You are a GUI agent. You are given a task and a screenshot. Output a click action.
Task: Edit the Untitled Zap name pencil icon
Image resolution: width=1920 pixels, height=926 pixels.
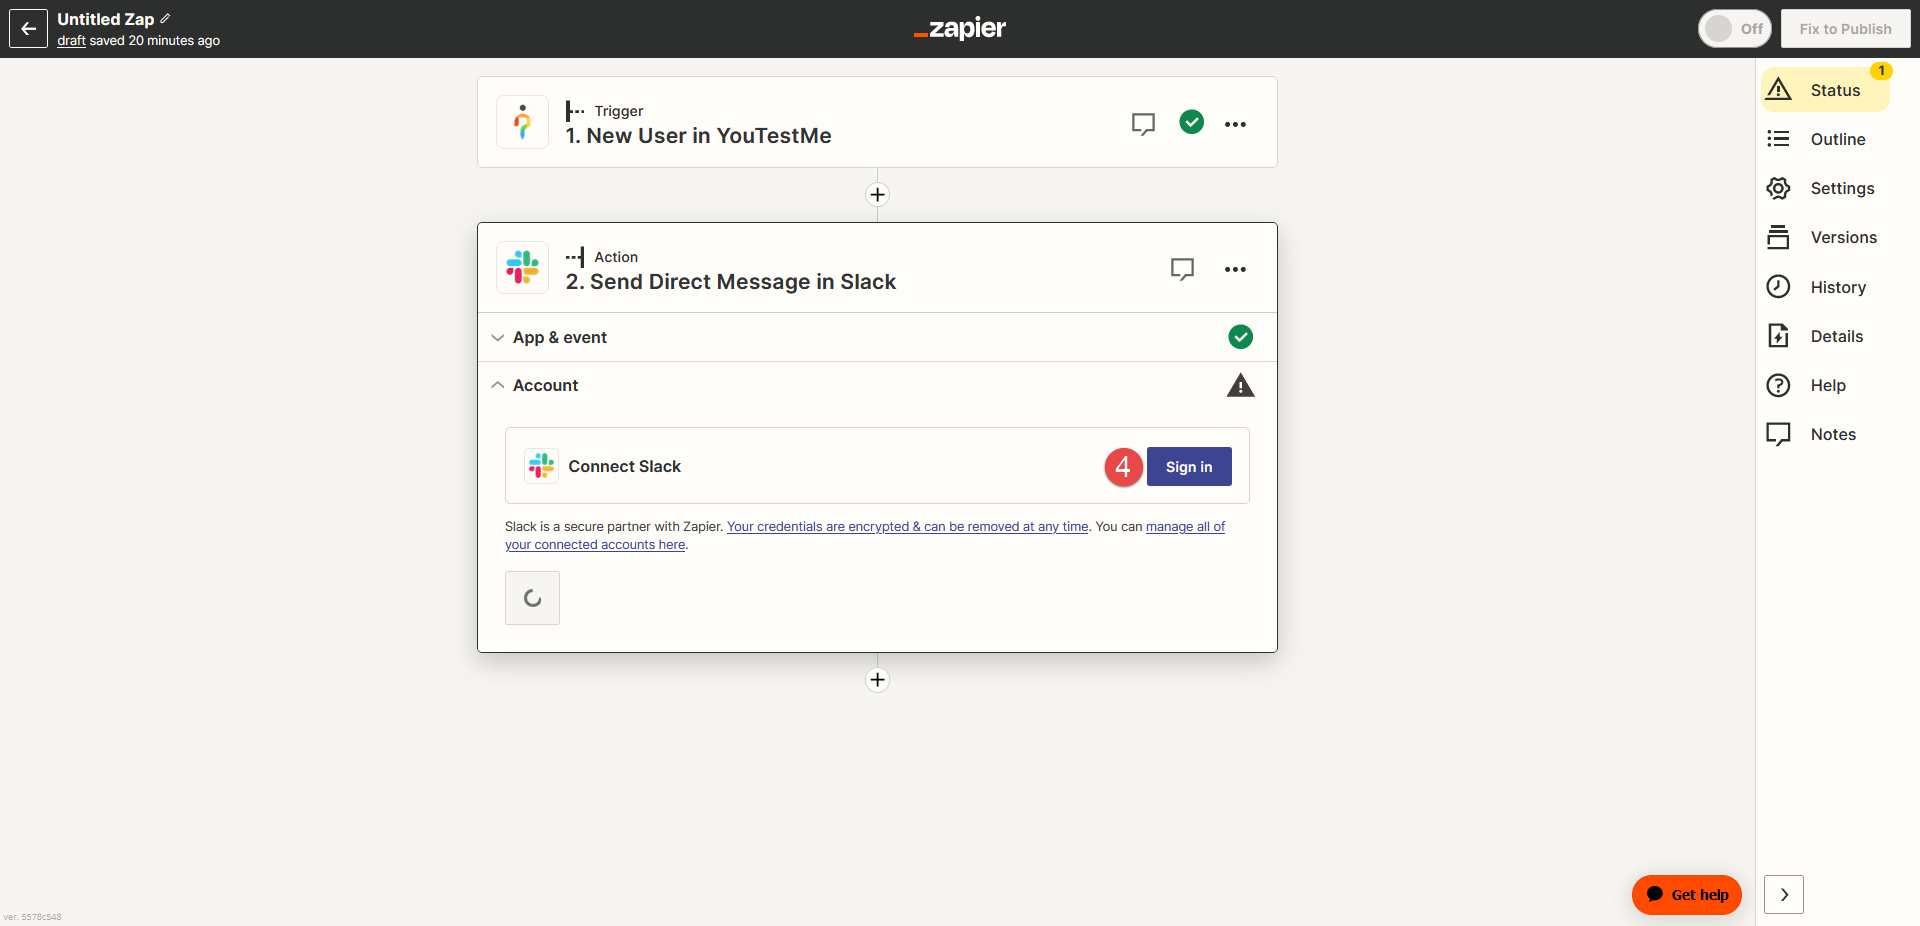165,19
